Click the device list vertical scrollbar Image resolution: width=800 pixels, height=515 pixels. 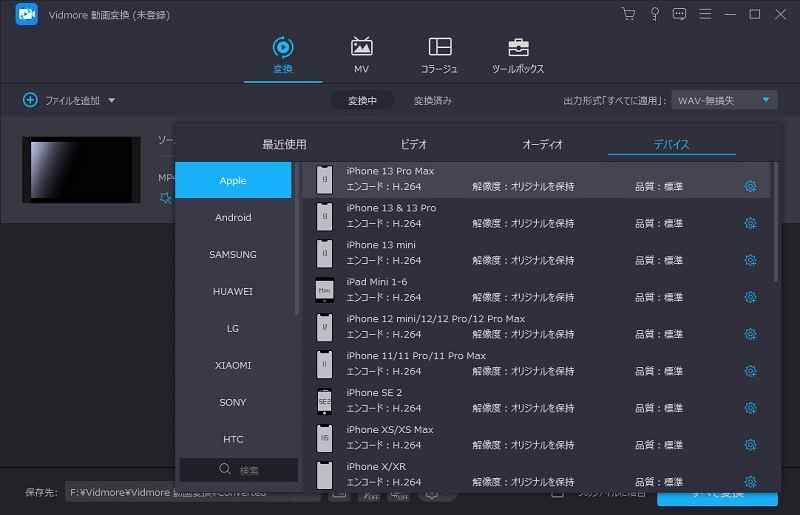point(776,222)
